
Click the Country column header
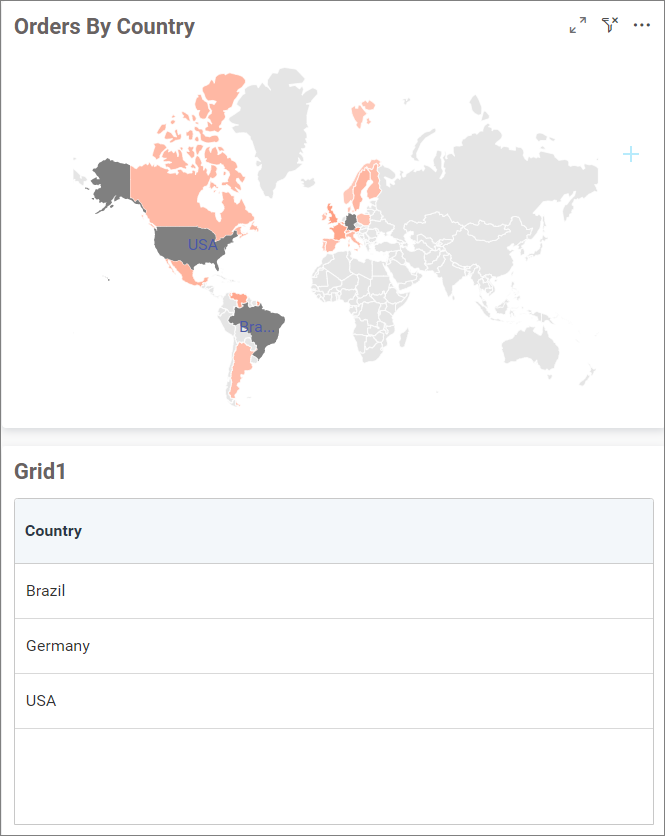coord(54,531)
